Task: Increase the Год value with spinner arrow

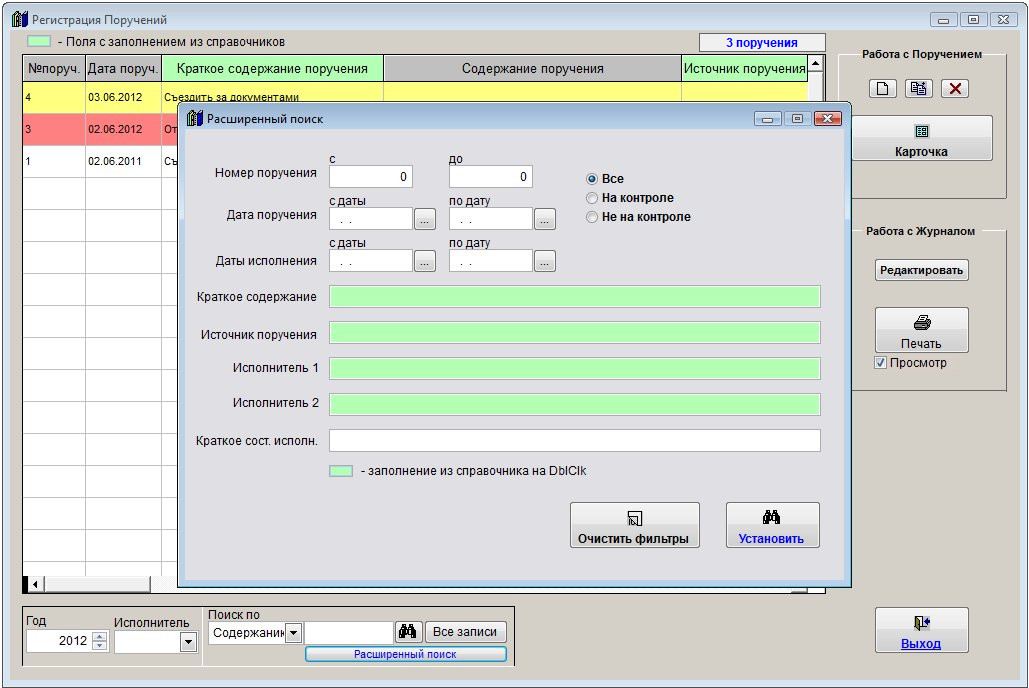Action: (99, 637)
